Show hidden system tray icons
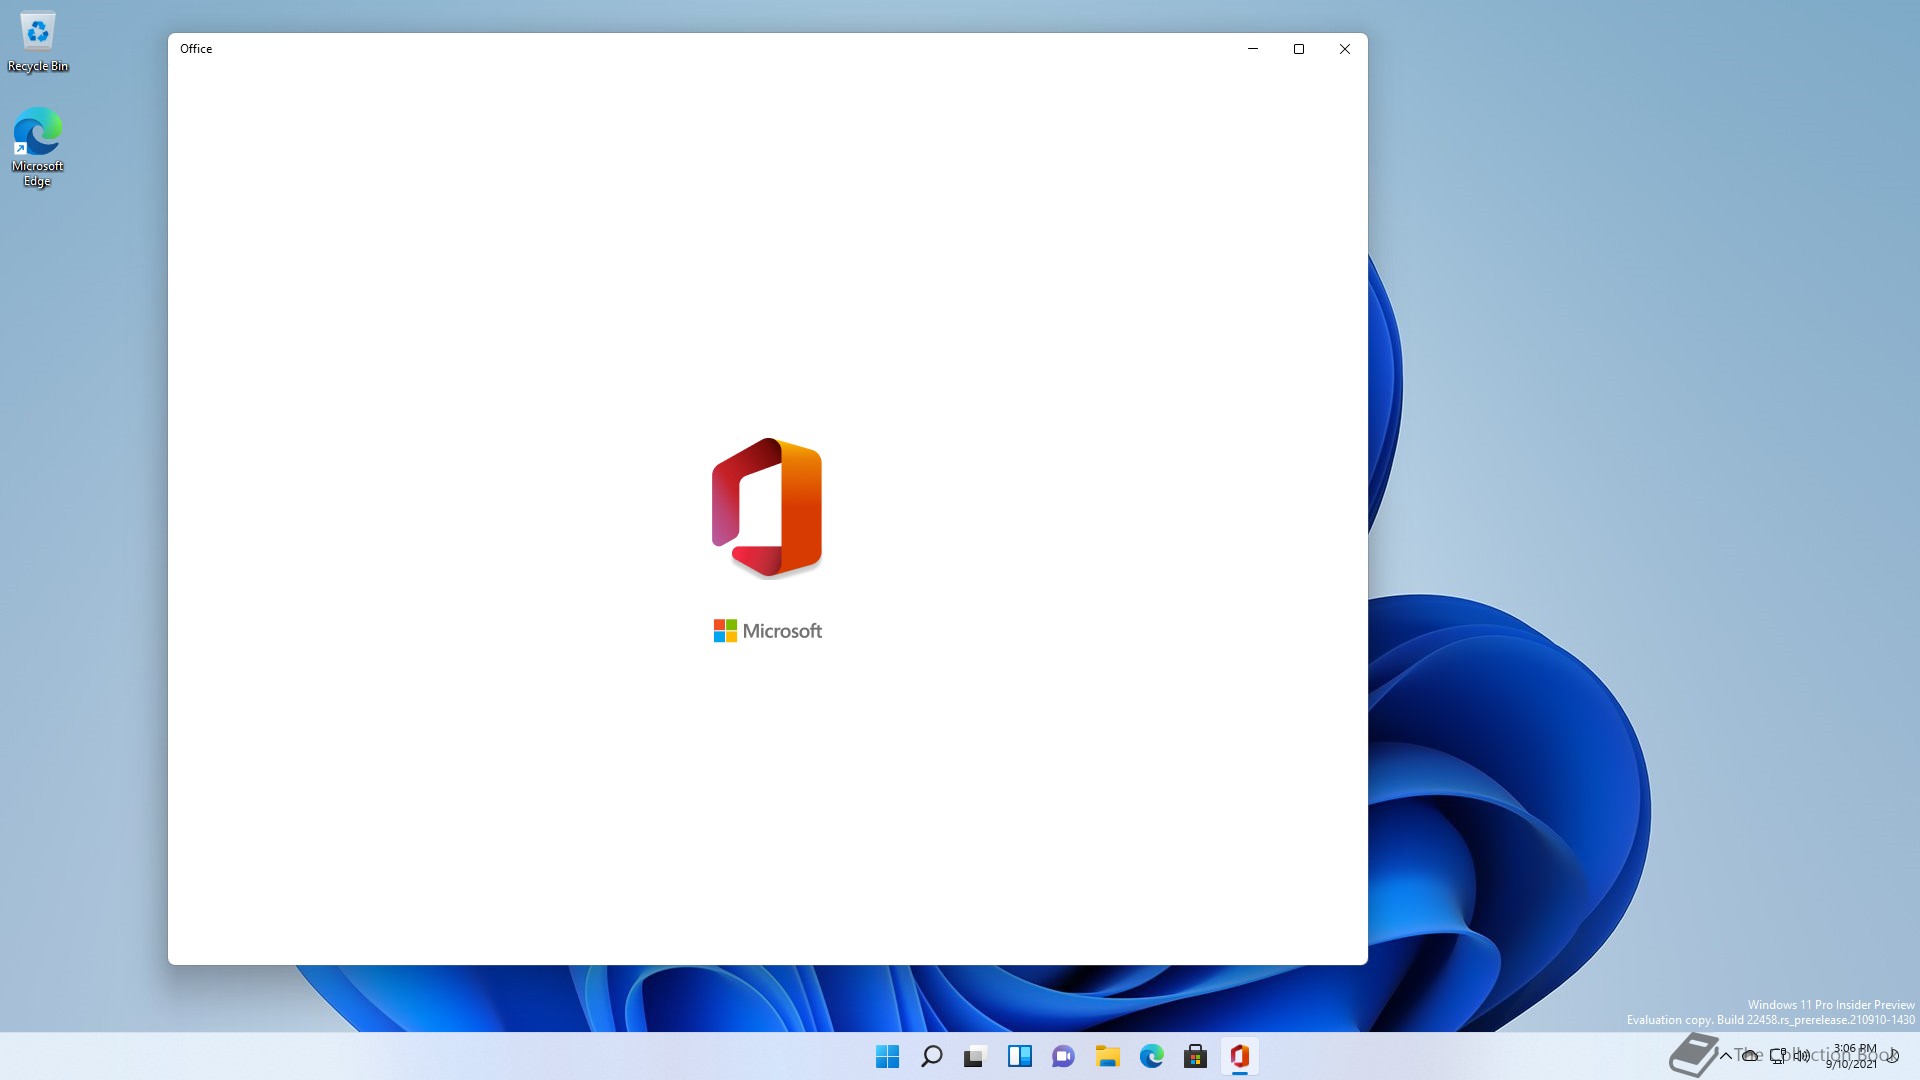The height and width of the screenshot is (1080, 1920). click(1726, 1056)
